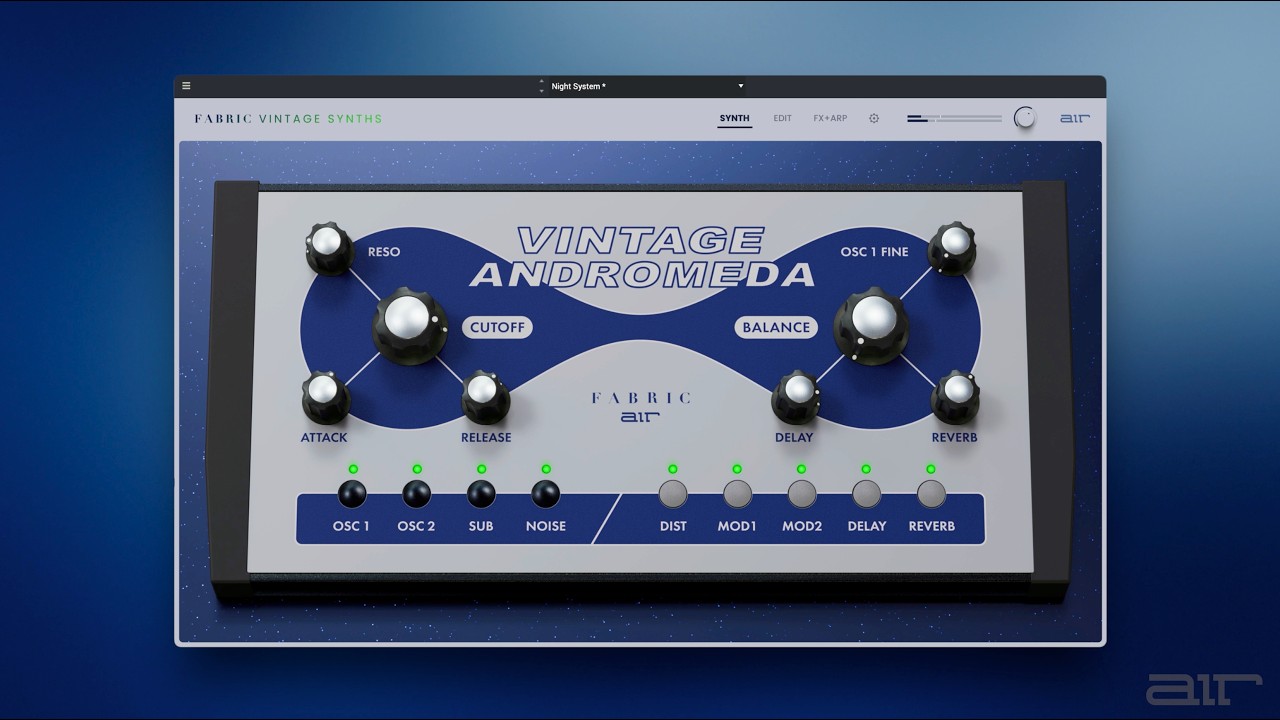Click the RESO knob
The image size is (1280, 720).
[x=329, y=248]
